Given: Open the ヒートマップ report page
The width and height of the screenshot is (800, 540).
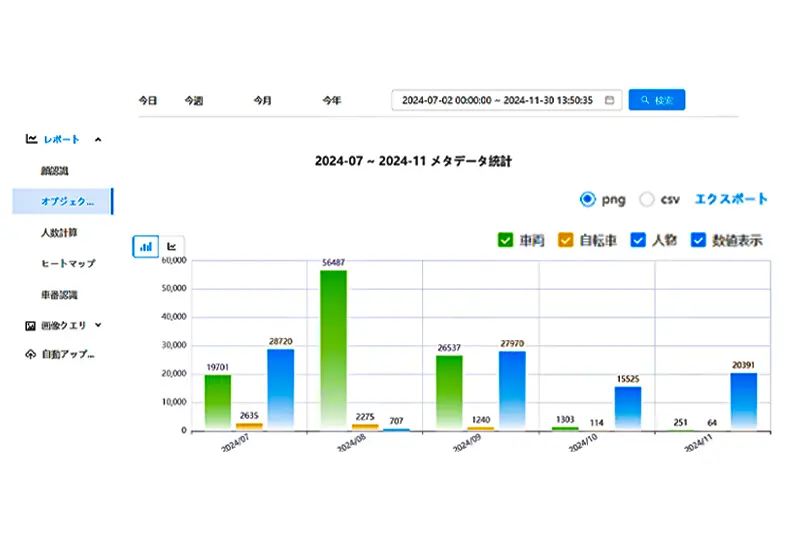Looking at the screenshot, I should (68, 263).
